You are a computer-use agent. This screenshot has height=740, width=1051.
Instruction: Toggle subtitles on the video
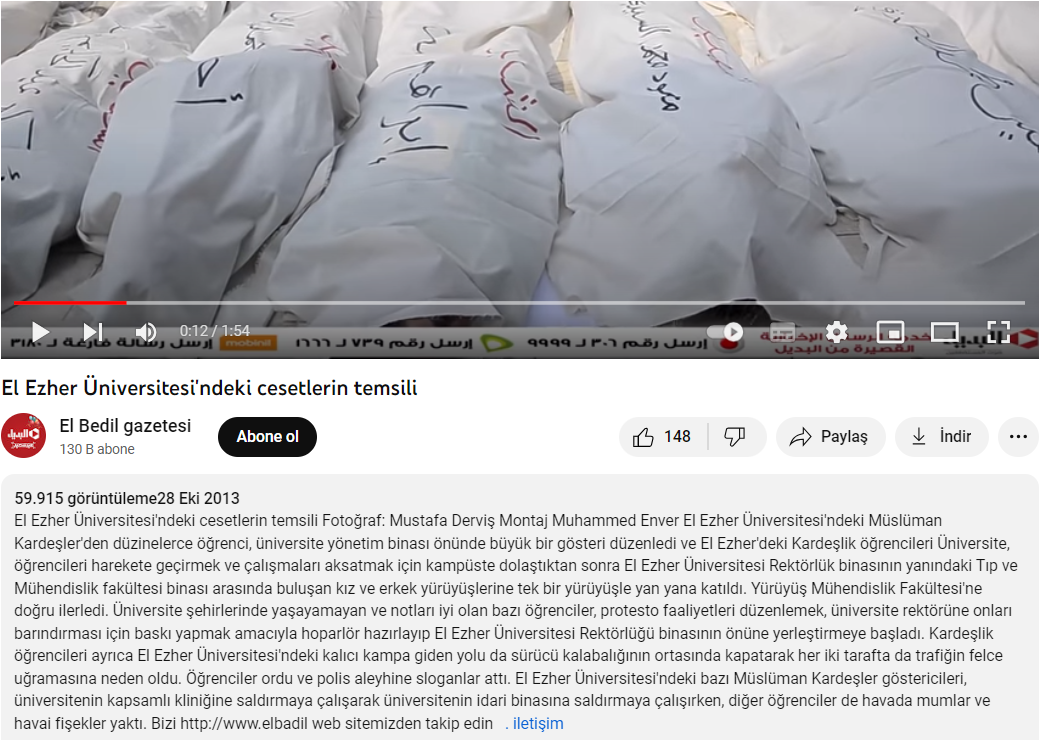pos(782,332)
